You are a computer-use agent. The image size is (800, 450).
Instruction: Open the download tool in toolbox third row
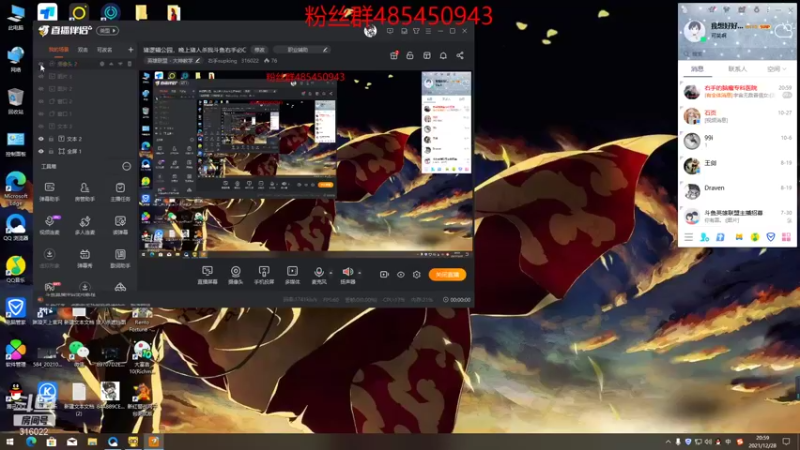[49, 258]
